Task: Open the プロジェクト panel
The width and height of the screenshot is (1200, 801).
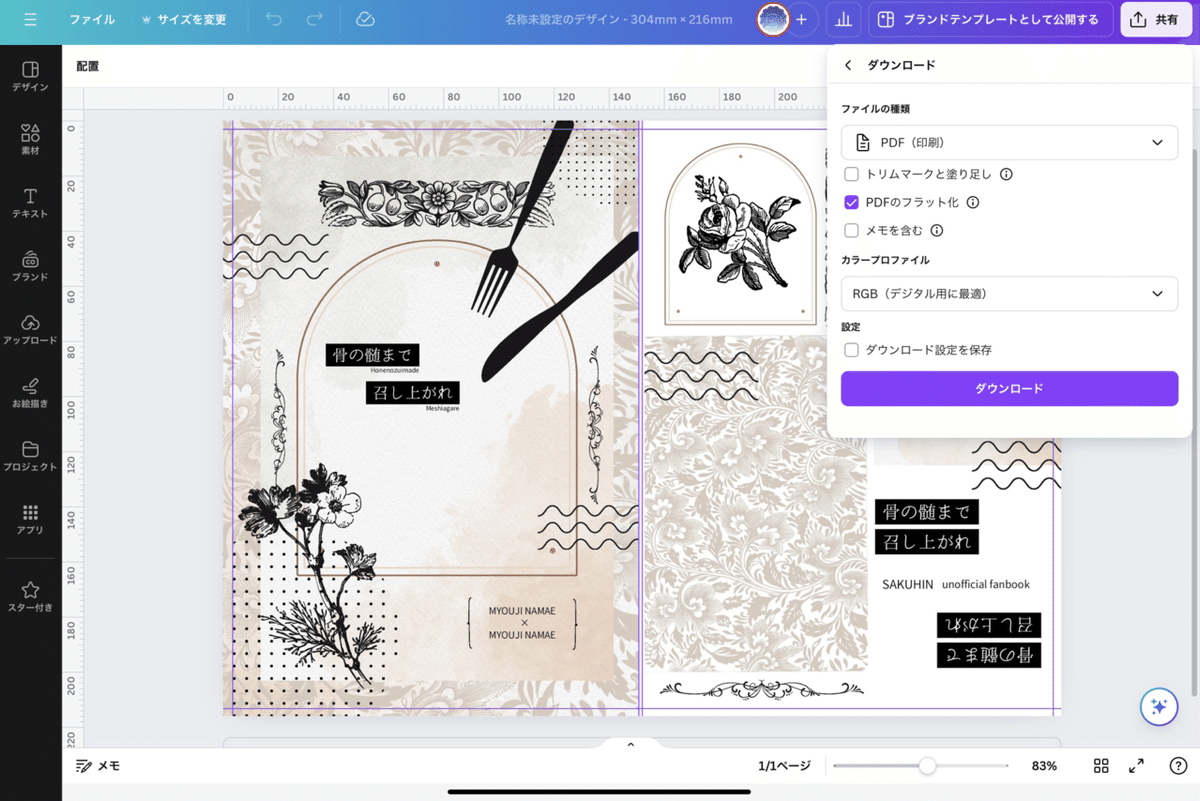Action: 30,455
